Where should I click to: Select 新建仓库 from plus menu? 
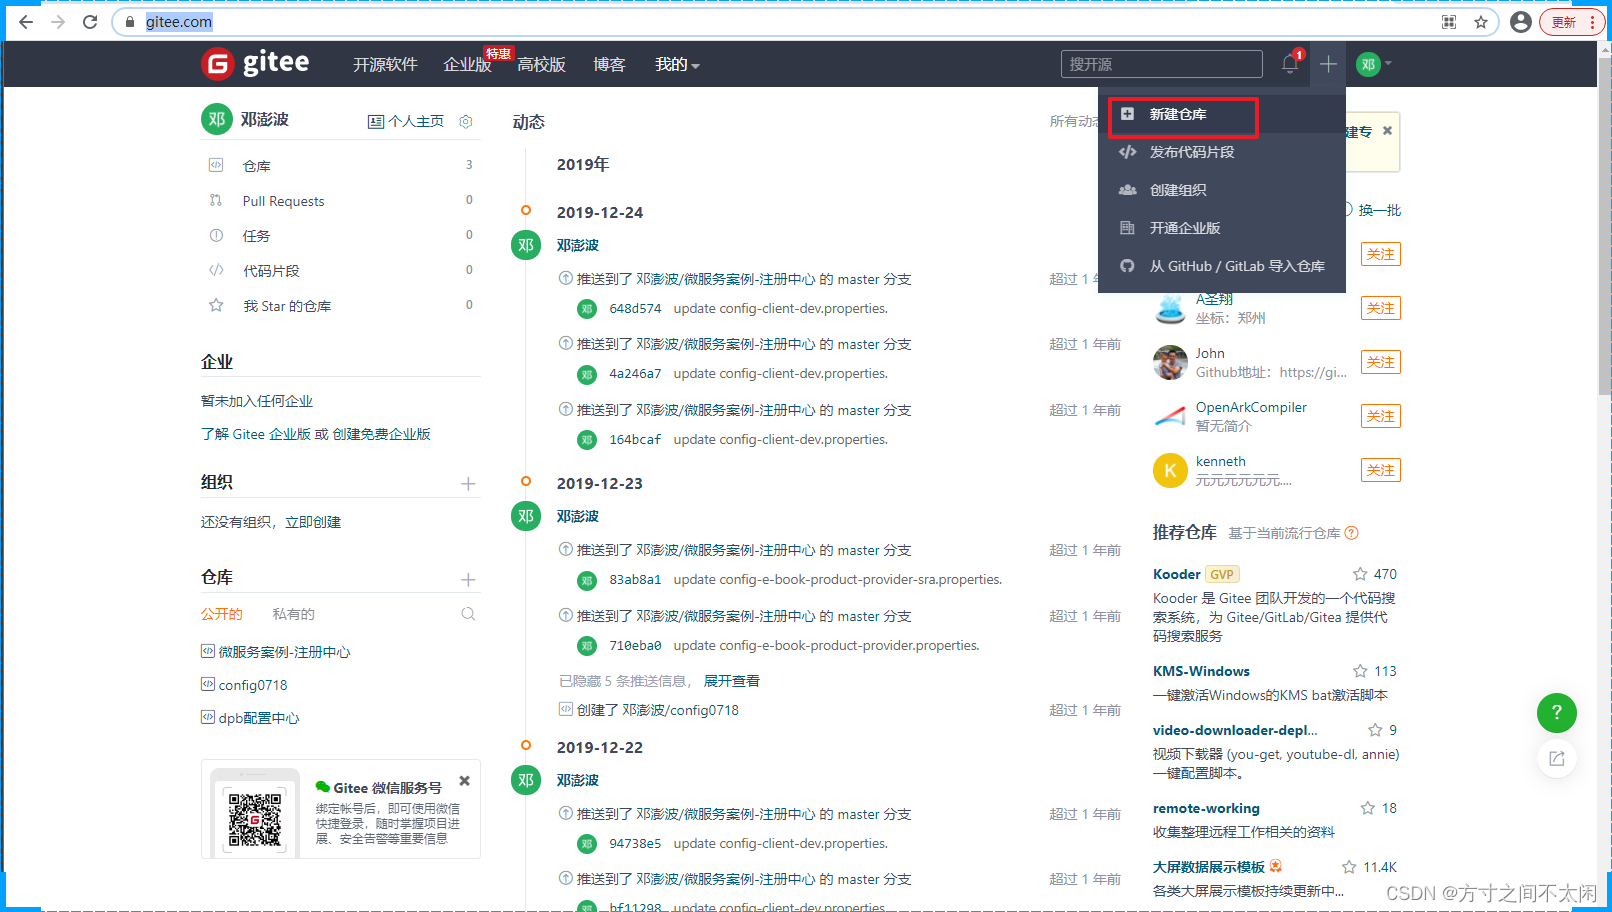[x=1222, y=114]
